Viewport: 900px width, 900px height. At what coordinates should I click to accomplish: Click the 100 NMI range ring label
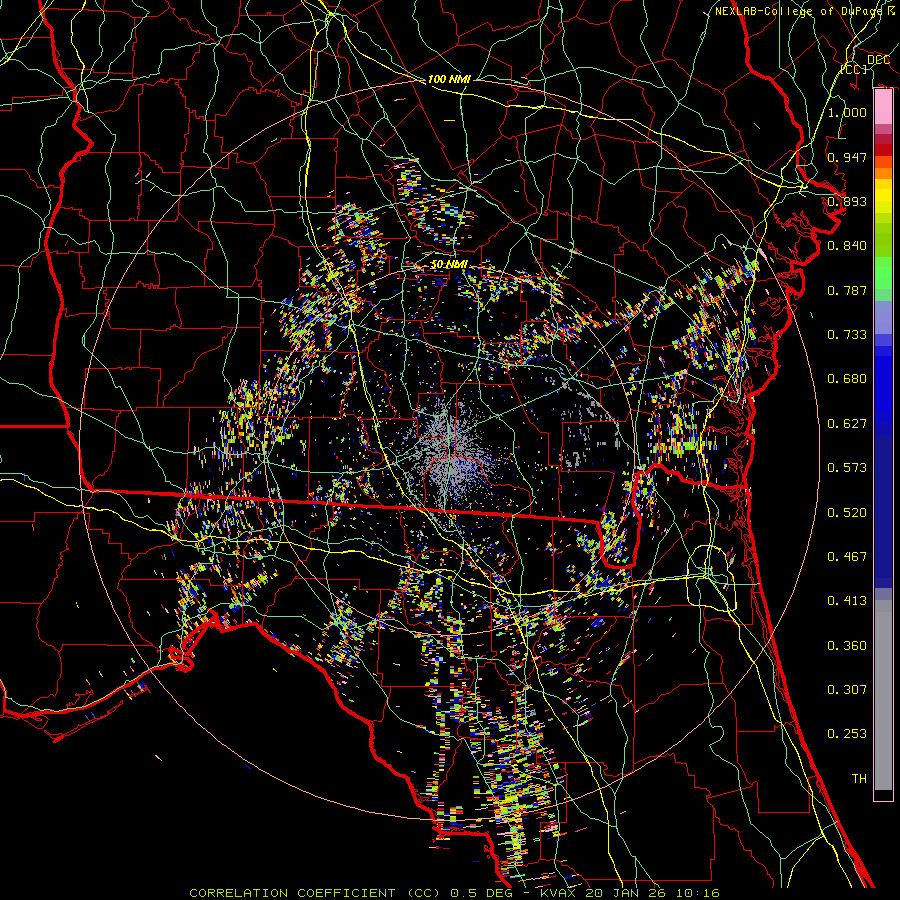coord(448,78)
